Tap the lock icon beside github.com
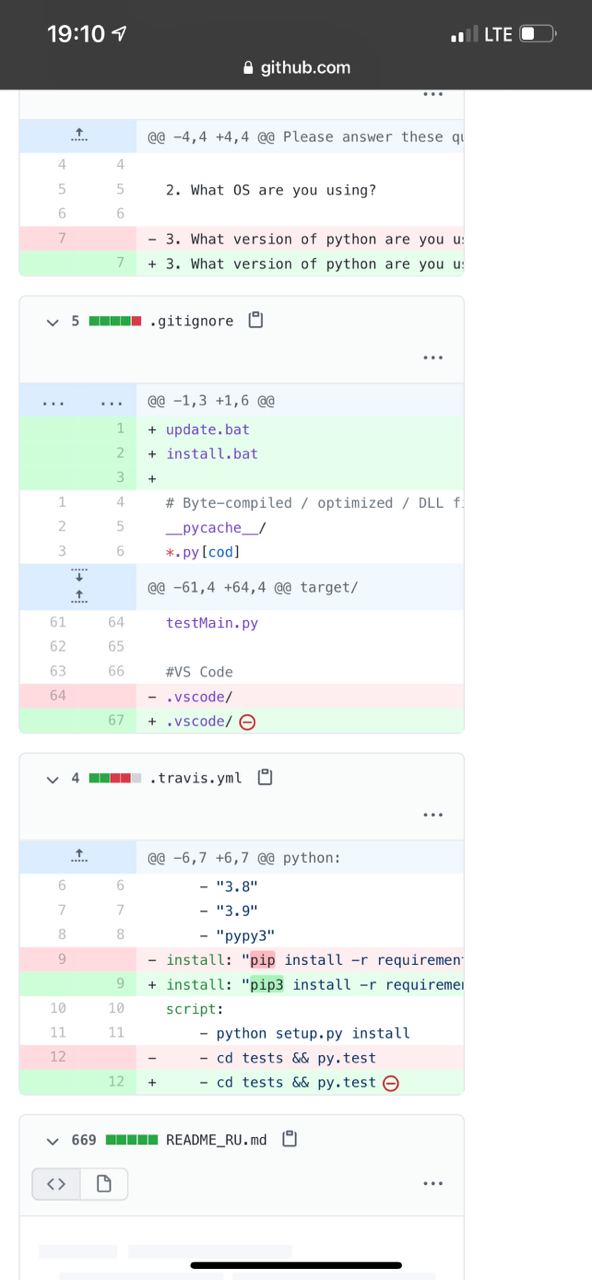Screen dimensions: 592x1280 tap(249, 68)
